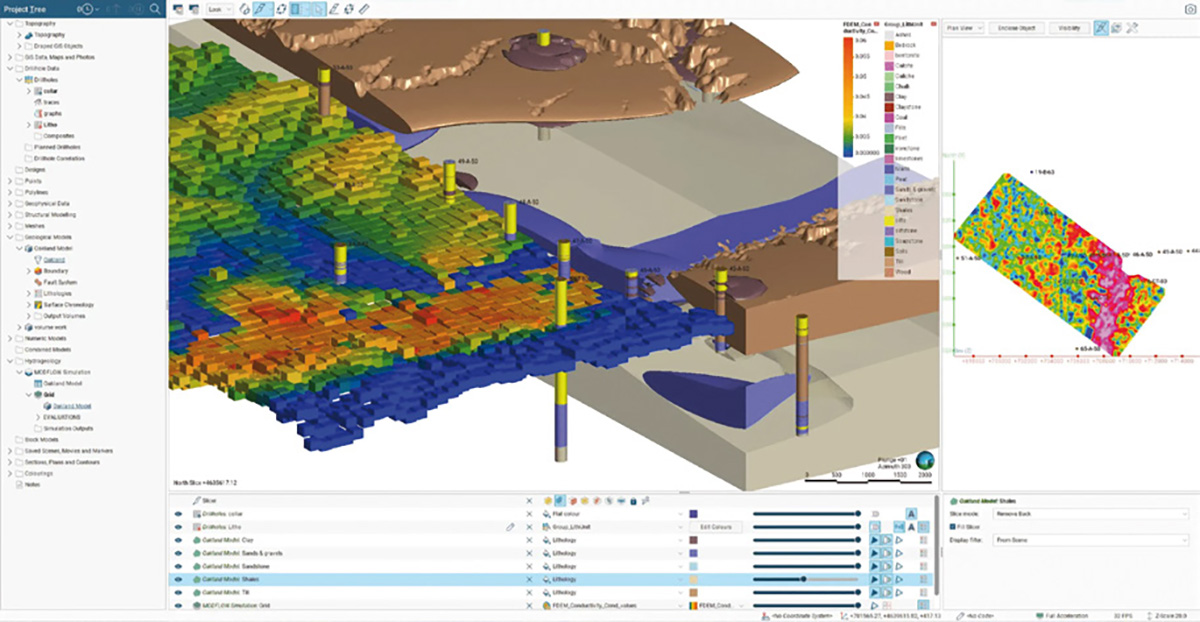This screenshot has height=622, width=1200.
Task: Click Edit Colours button on Drillholes Litho row
Action: pyautogui.click(x=716, y=526)
